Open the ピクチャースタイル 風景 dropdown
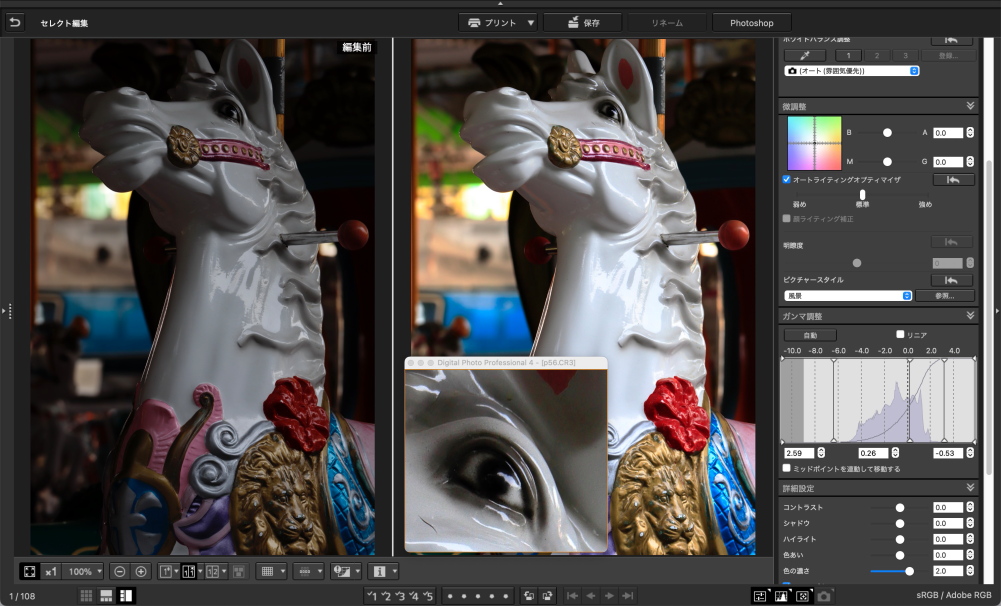Screen dimensions: 1001x606 point(848,296)
